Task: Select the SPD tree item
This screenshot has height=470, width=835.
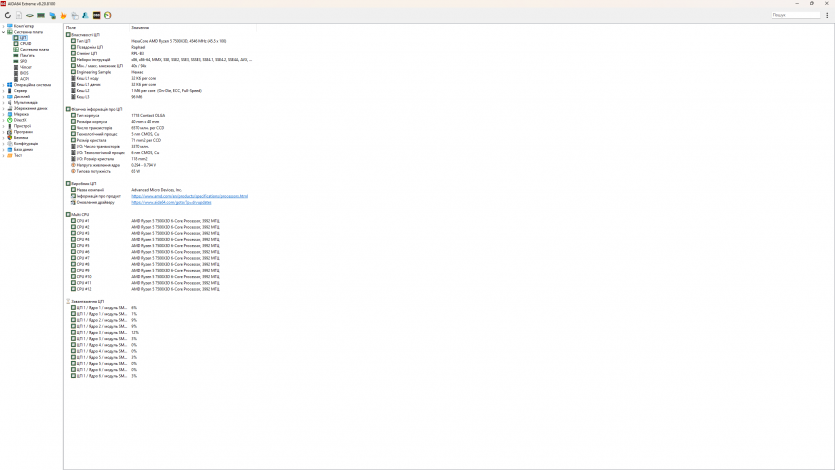Action: 23,61
